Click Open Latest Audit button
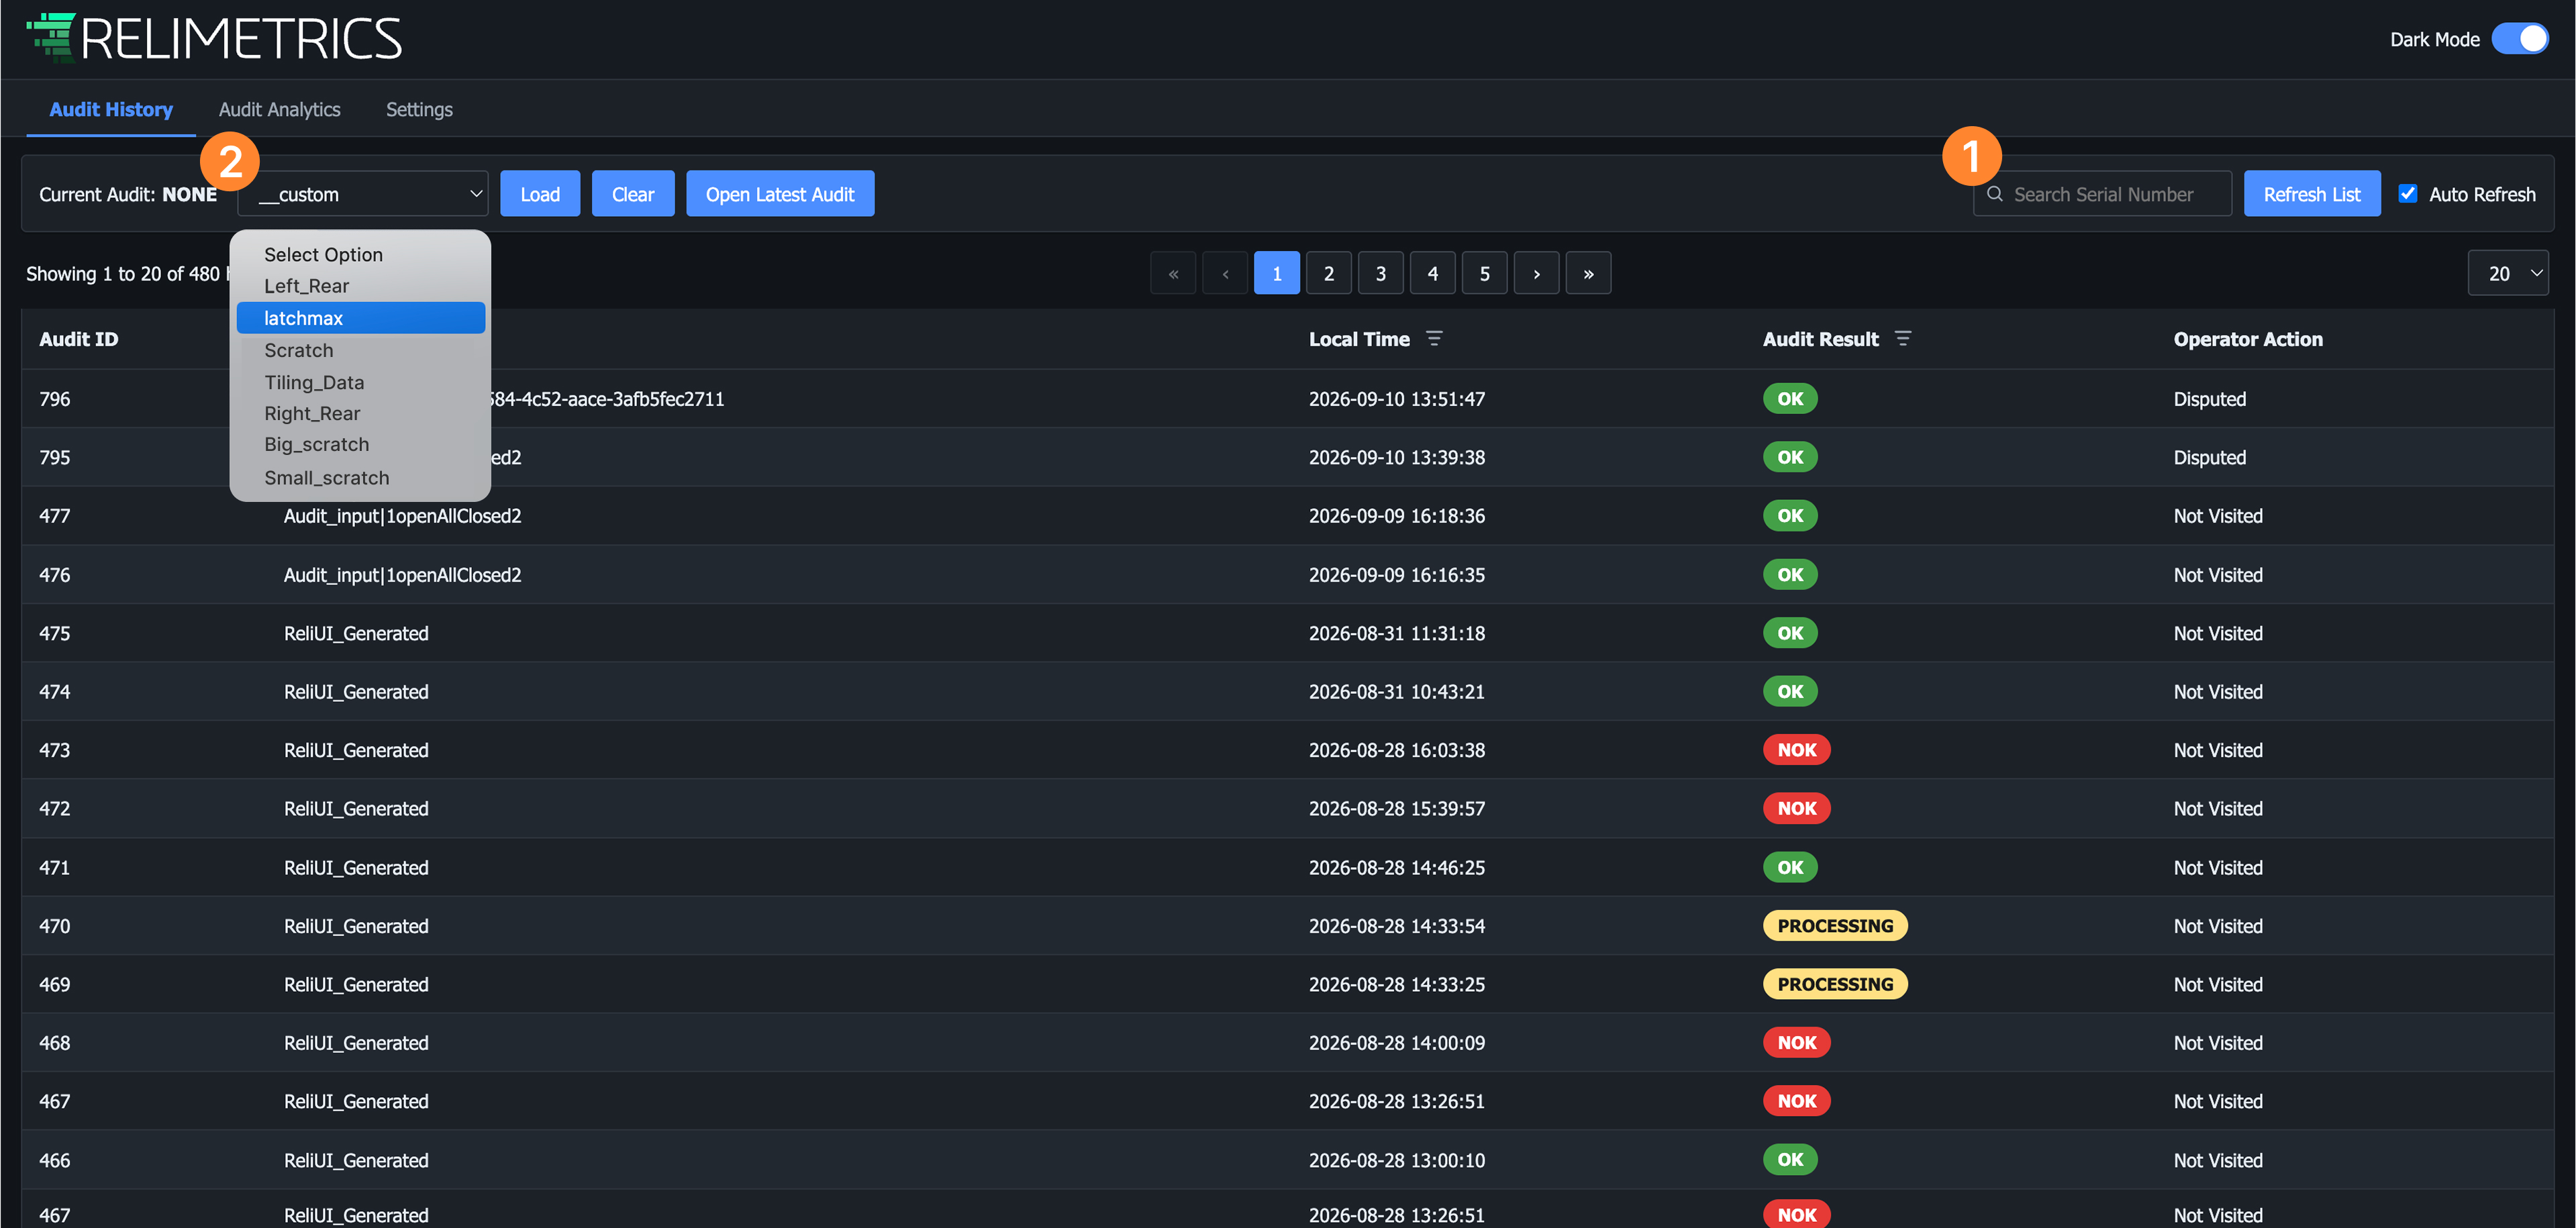This screenshot has height=1228, width=2576. pyautogui.click(x=780, y=194)
